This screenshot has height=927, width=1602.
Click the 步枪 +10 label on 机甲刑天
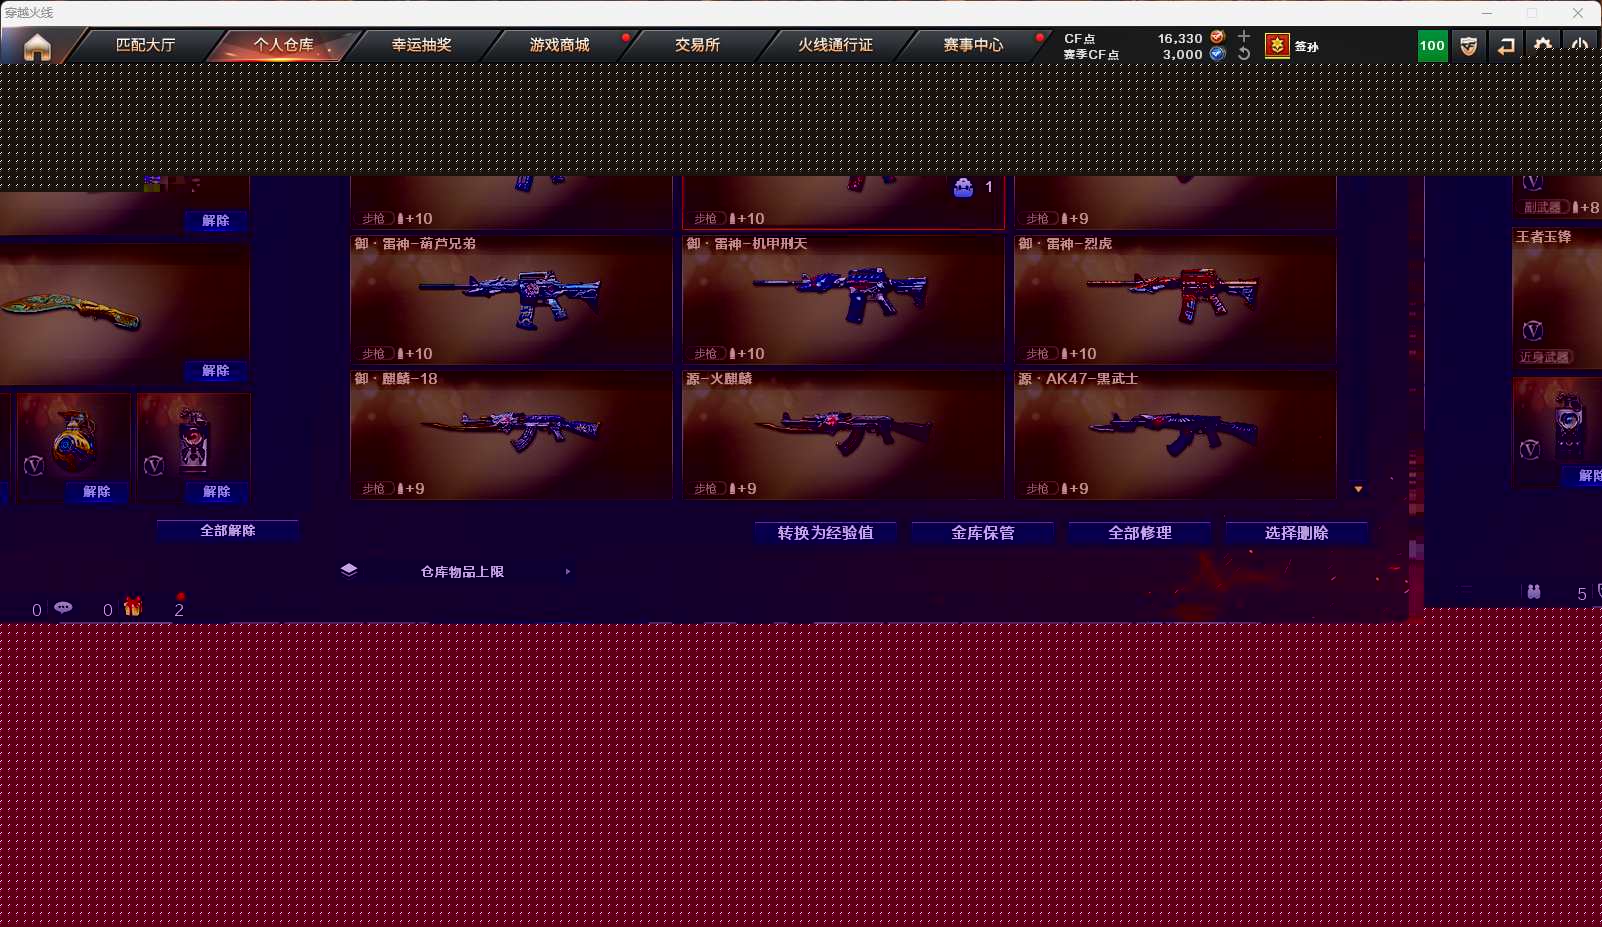tap(729, 354)
